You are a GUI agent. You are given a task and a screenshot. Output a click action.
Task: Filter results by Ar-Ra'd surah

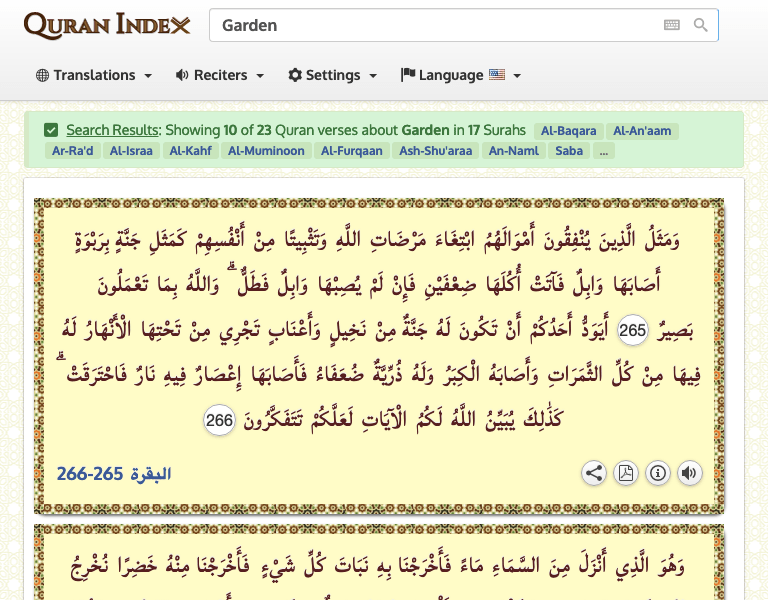(x=72, y=151)
